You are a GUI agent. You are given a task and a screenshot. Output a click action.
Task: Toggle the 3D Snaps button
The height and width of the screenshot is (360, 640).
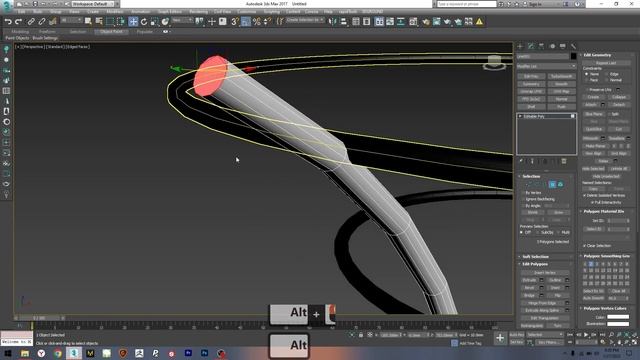pyautogui.click(x=235, y=21)
